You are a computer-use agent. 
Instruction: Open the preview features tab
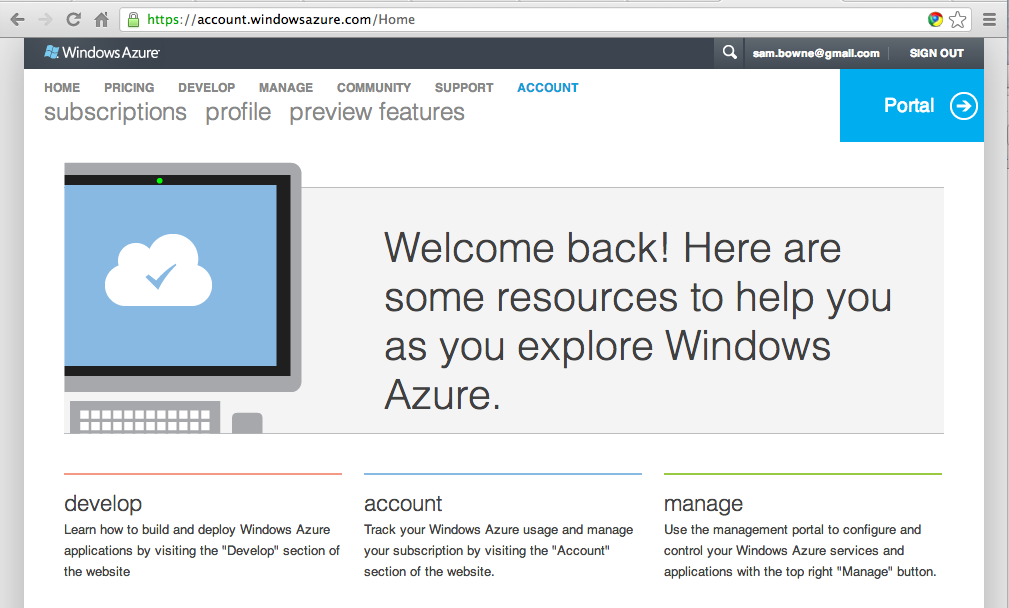[x=377, y=112]
